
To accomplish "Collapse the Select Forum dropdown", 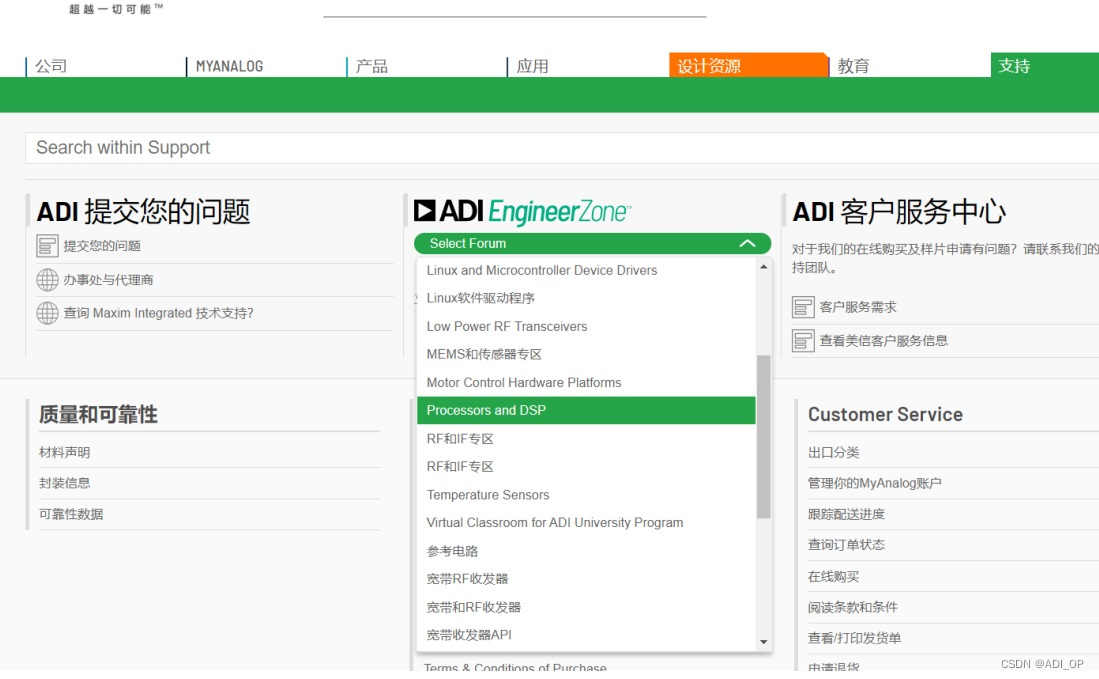I will click(592, 243).
